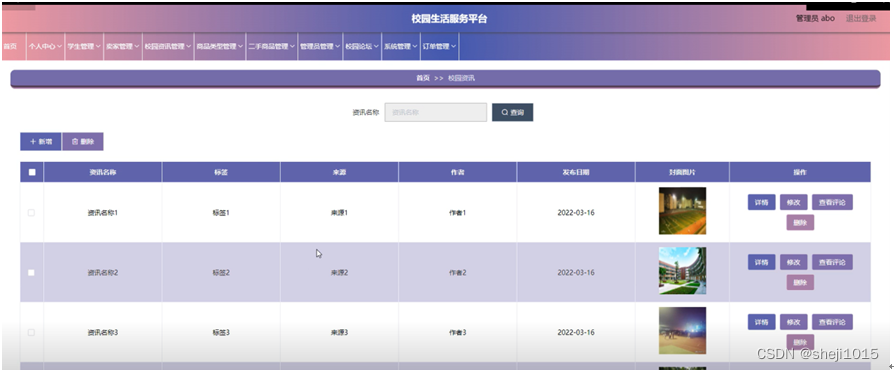Click the 来源1 cell
Image resolution: width=894 pixels, height=371 pixels.
tap(339, 213)
